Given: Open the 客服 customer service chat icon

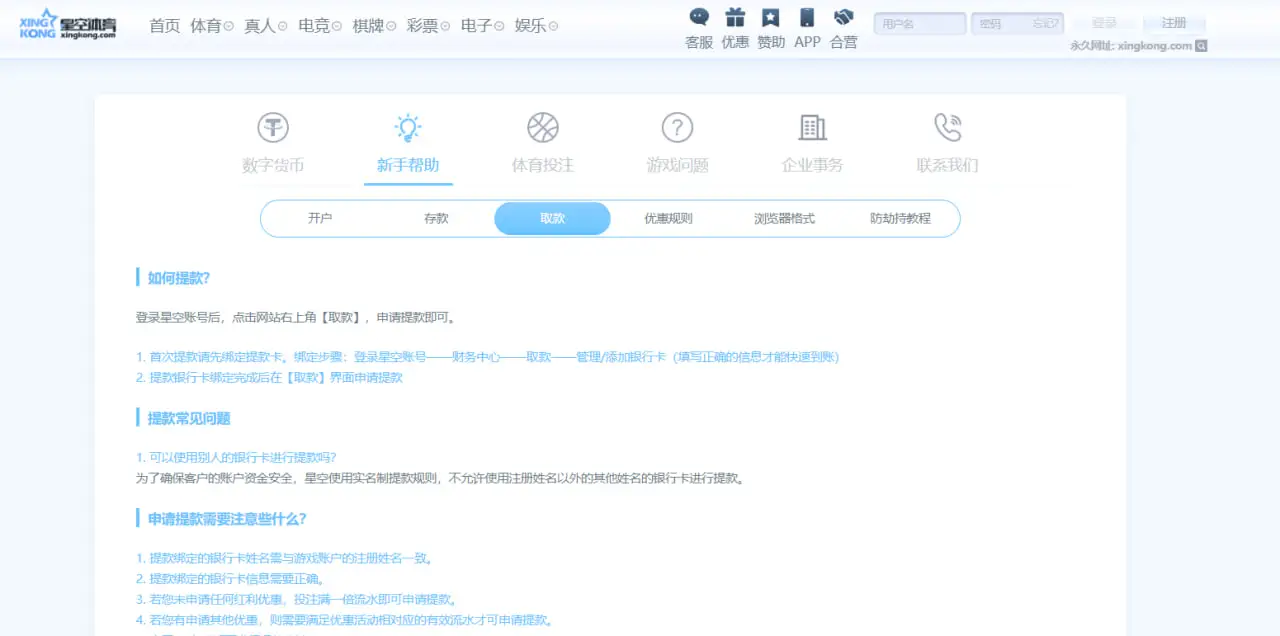Looking at the screenshot, I should 699,18.
